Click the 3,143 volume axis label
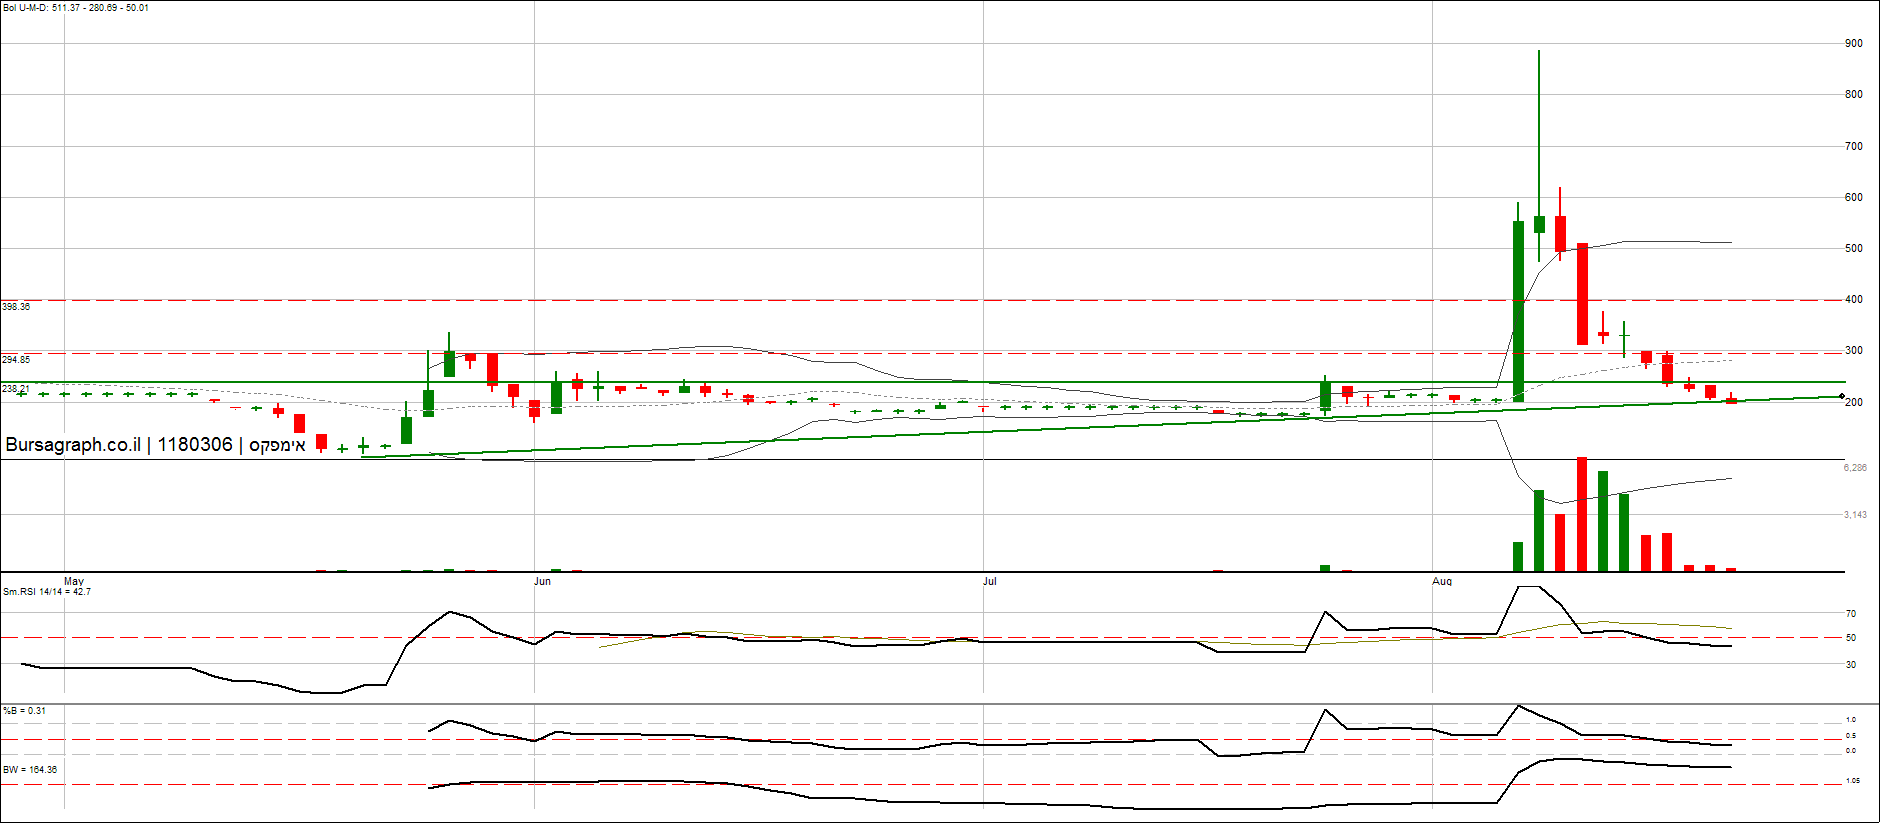1880x823 pixels. (x=1855, y=515)
